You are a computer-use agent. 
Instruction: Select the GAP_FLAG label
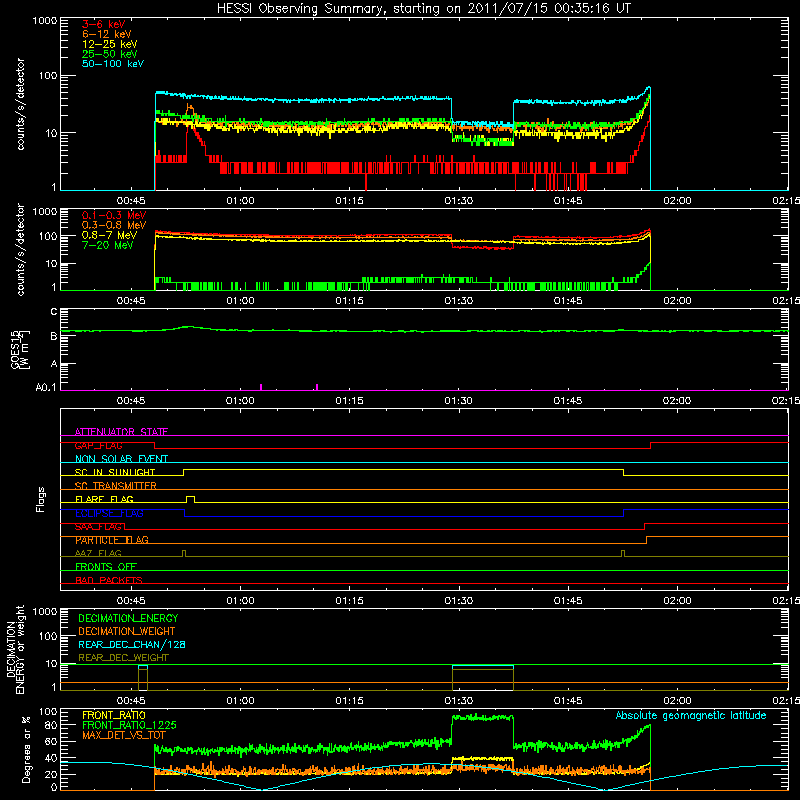pyautogui.click(x=98, y=445)
